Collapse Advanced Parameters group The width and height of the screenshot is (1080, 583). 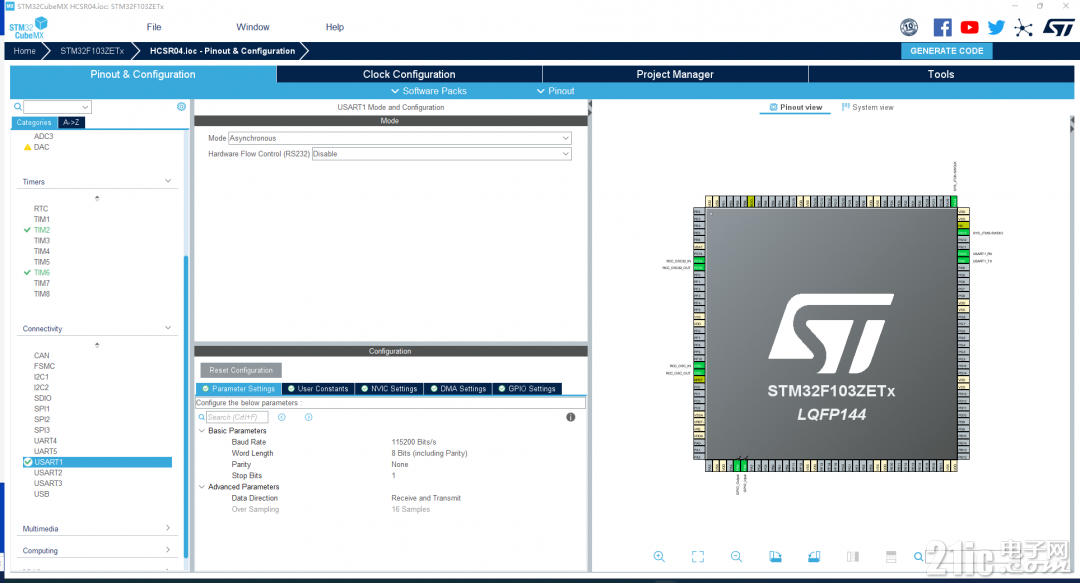pyautogui.click(x=202, y=487)
